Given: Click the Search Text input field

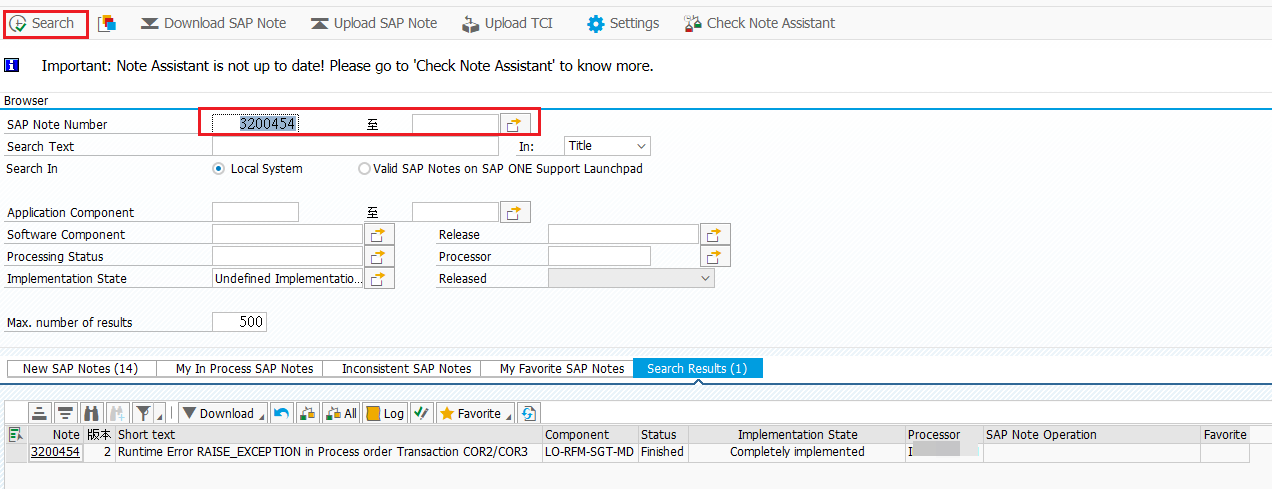Looking at the screenshot, I should [355, 146].
